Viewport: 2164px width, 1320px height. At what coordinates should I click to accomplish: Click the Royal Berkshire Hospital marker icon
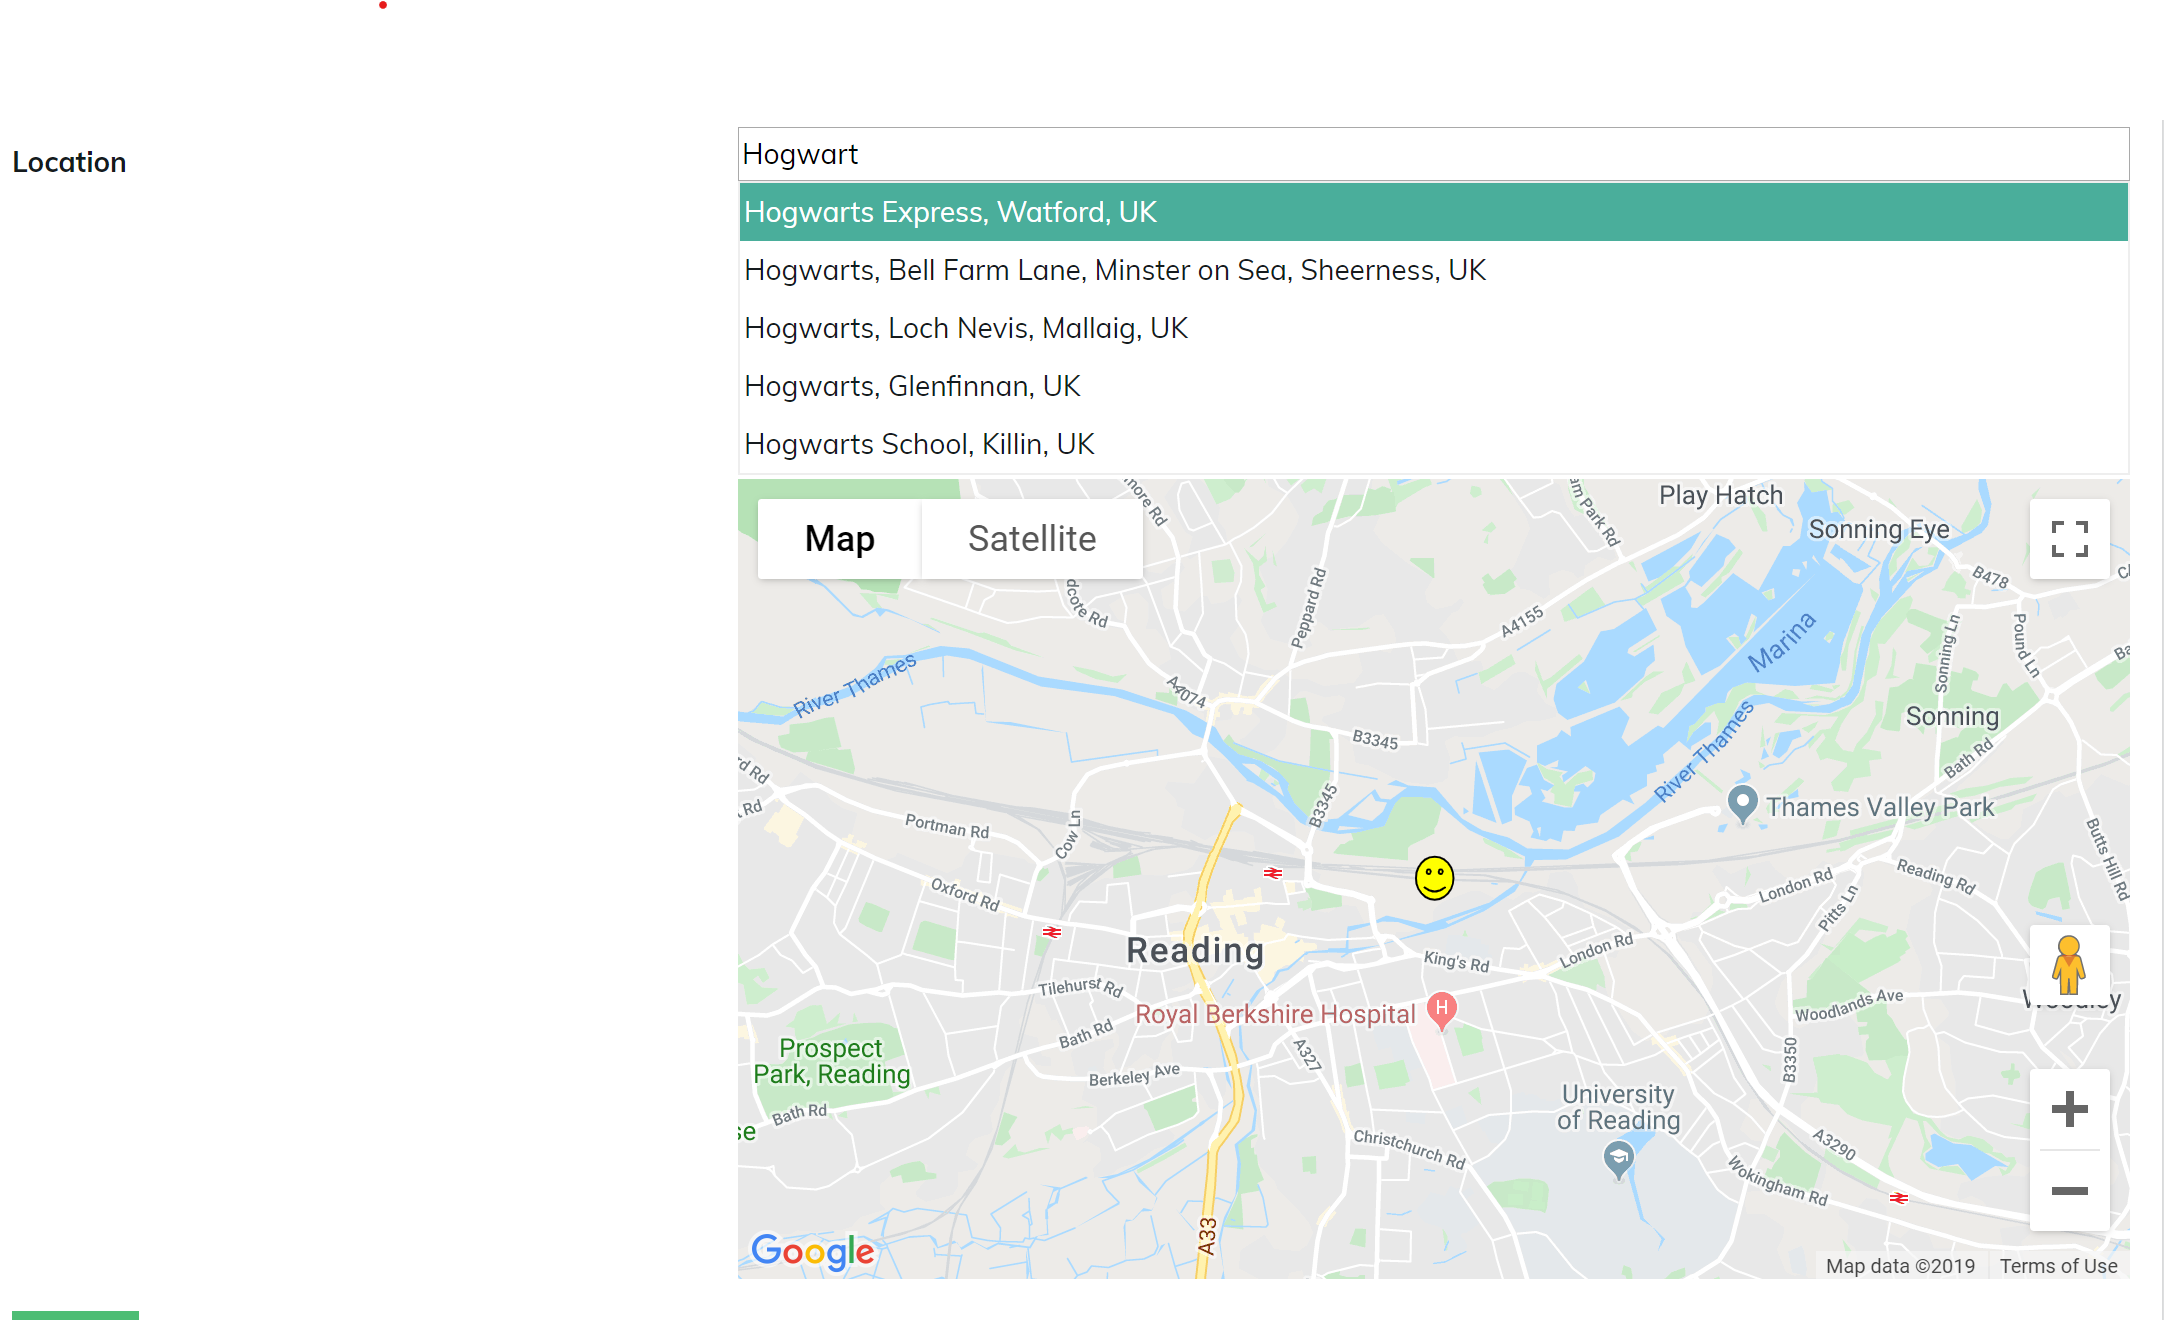coord(1441,1009)
